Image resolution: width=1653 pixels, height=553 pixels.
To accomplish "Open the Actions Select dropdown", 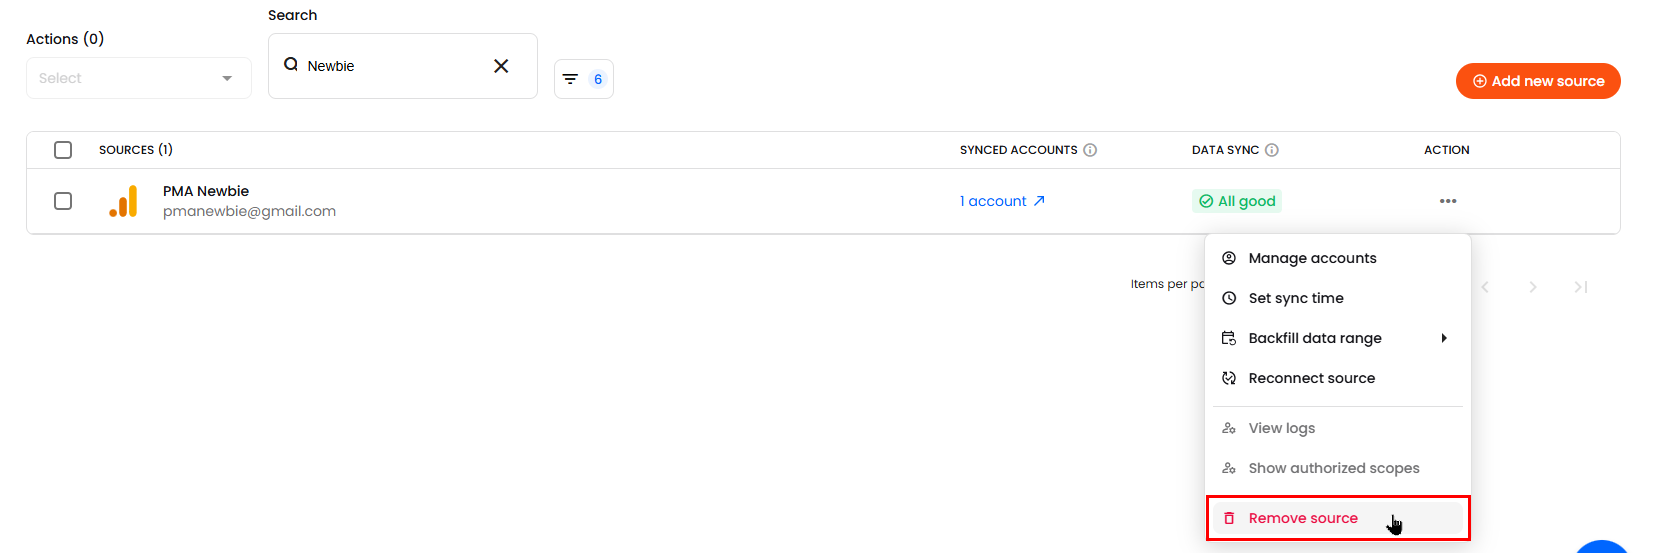I will 138,78.
